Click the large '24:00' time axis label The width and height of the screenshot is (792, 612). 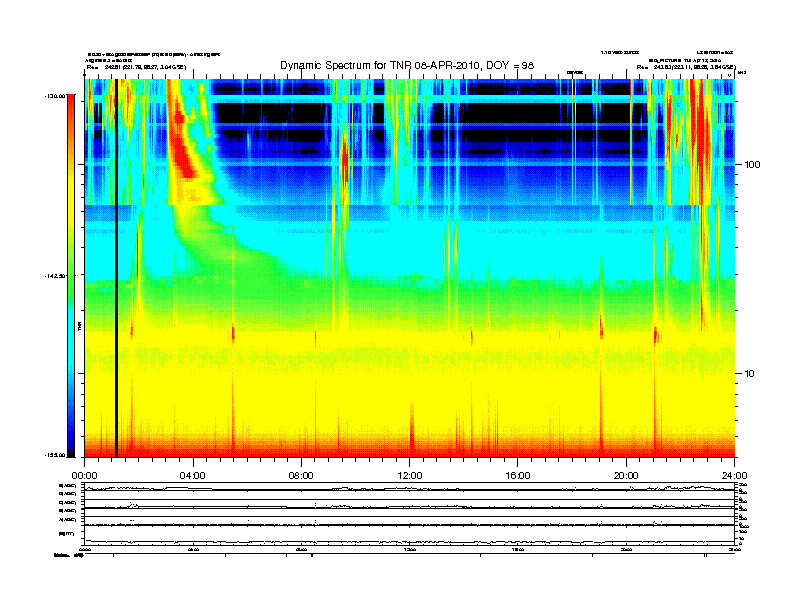pyautogui.click(x=734, y=475)
